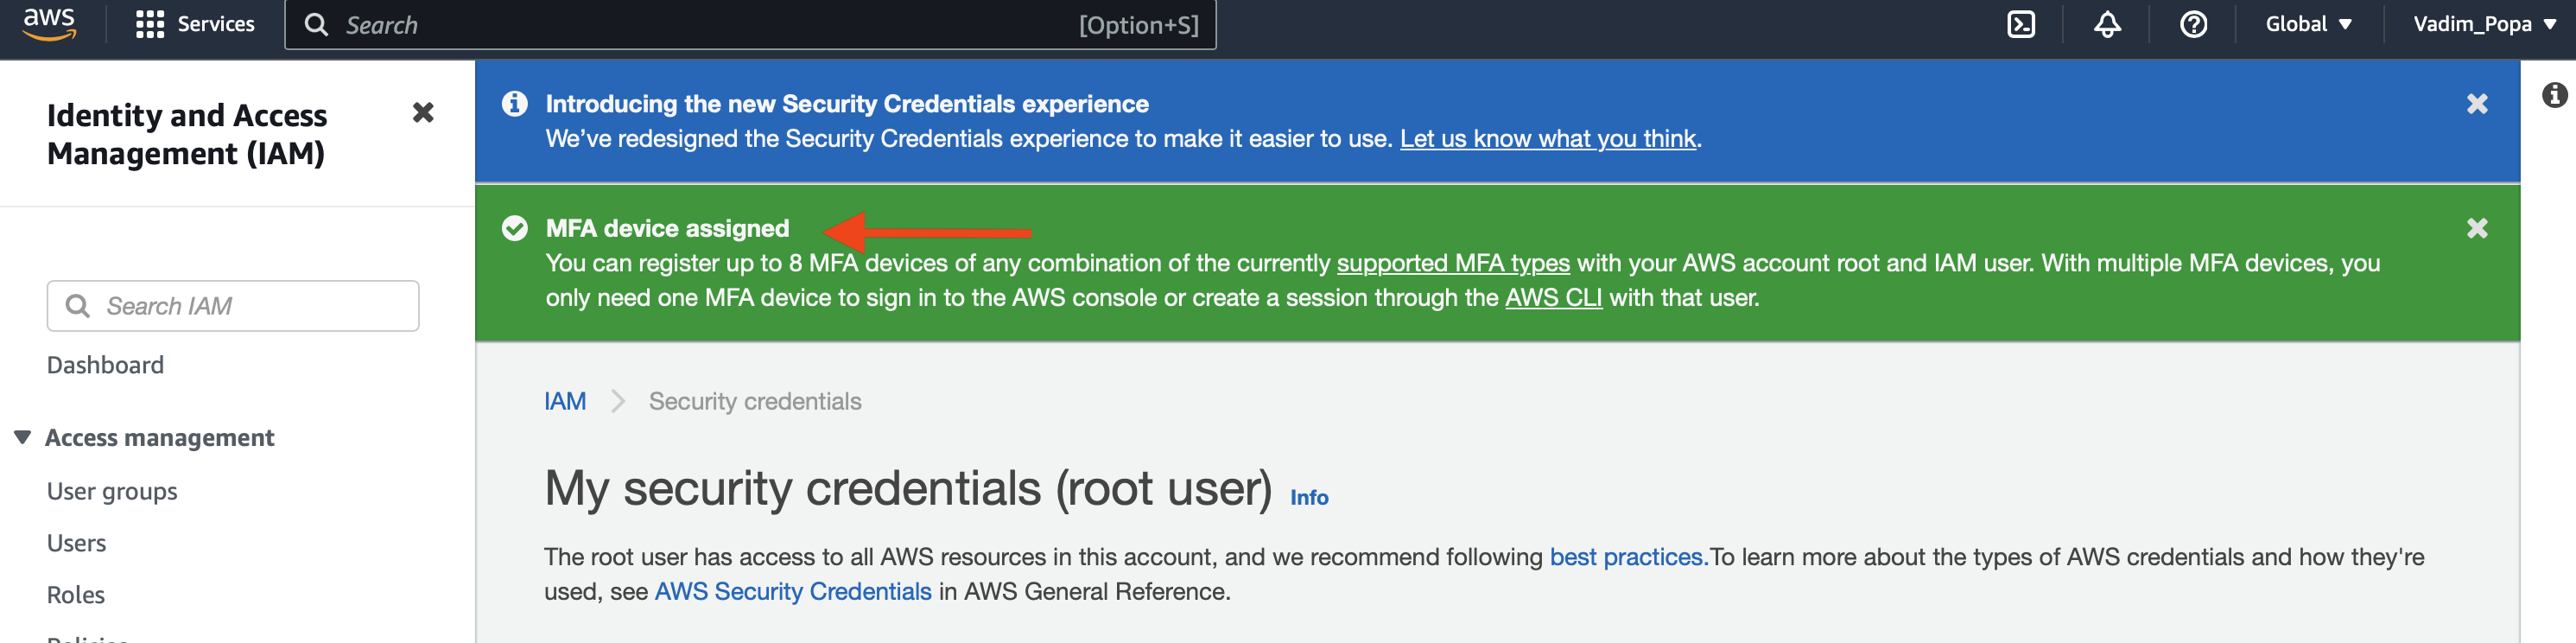Open Roles from the sidebar

pos(75,594)
